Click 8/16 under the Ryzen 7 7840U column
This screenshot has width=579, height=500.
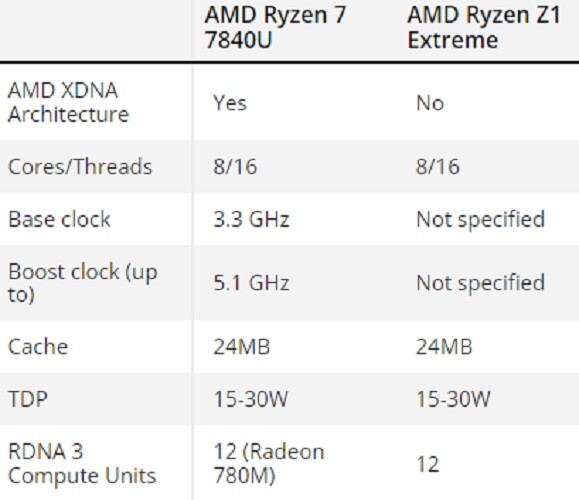coord(235,167)
